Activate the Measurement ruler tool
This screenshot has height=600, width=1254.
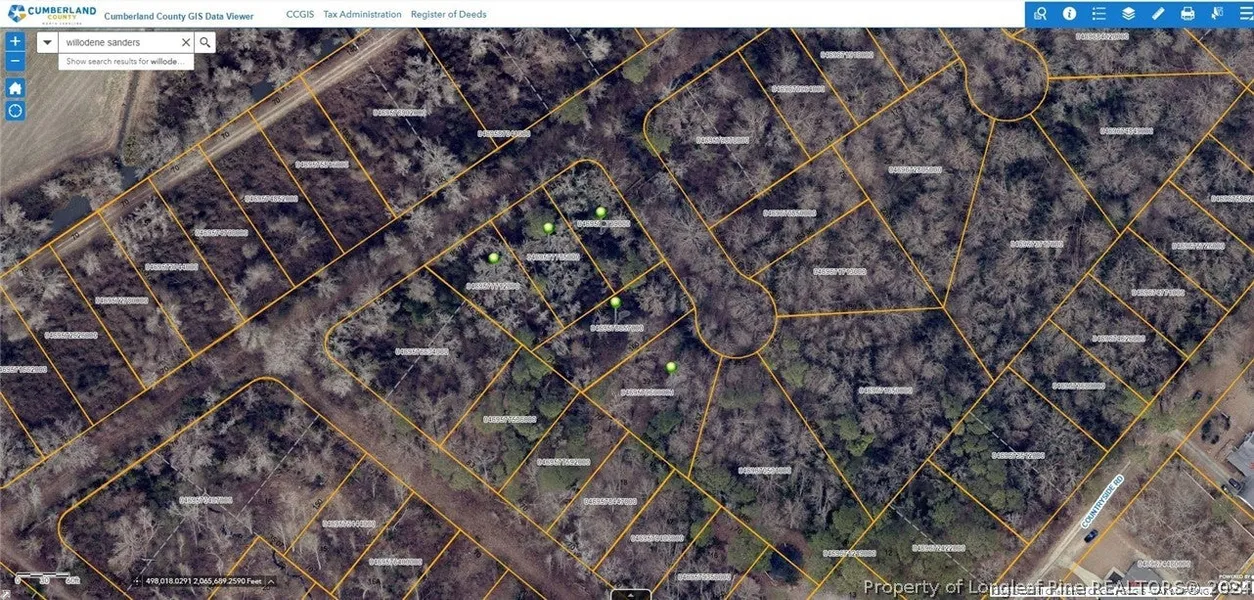[x=1158, y=14]
